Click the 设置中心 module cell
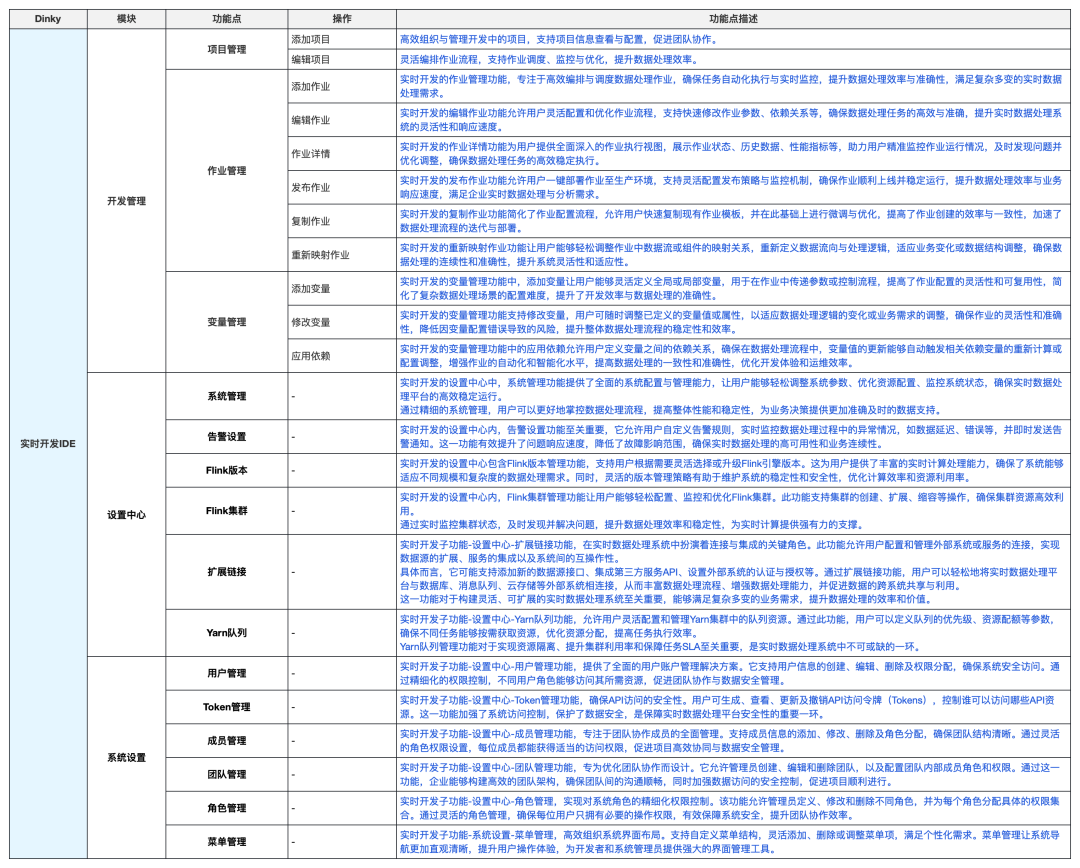The width and height of the screenshot is (1080, 868). click(x=126, y=515)
